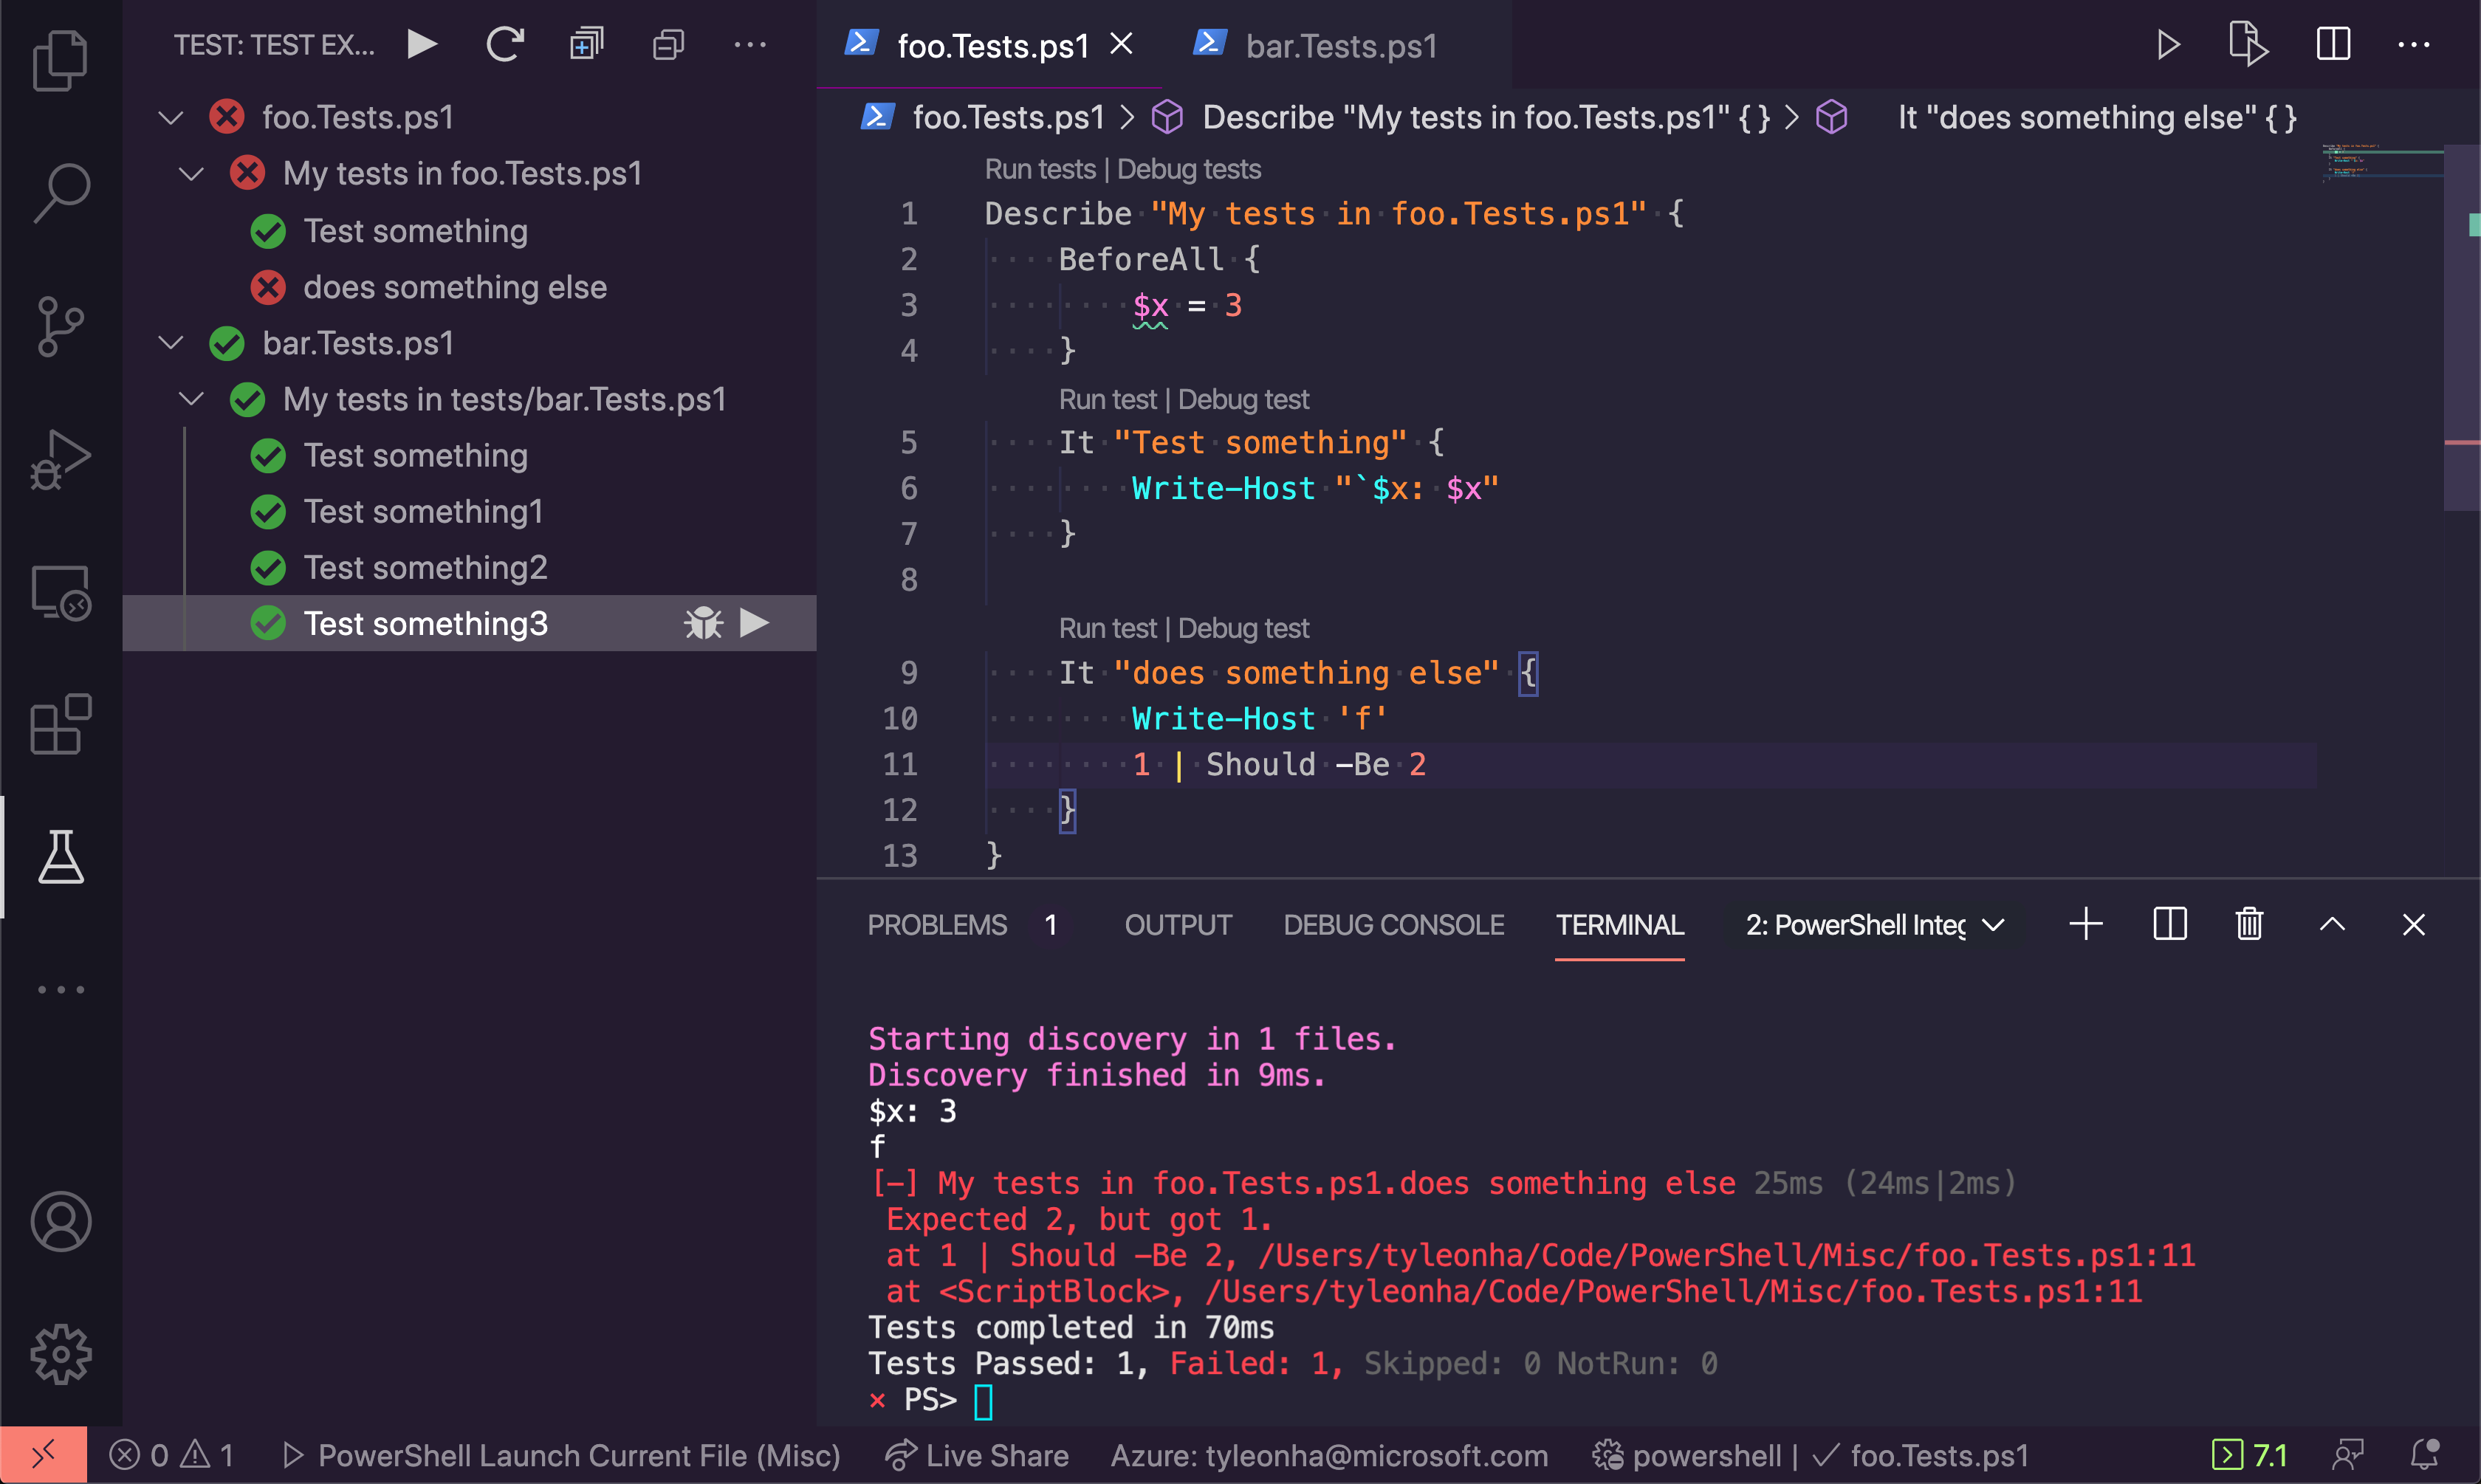The height and width of the screenshot is (1484, 2481).
Task: Select foo.Tests.ps1 in the breadcrumb bar
Action: point(1008,117)
